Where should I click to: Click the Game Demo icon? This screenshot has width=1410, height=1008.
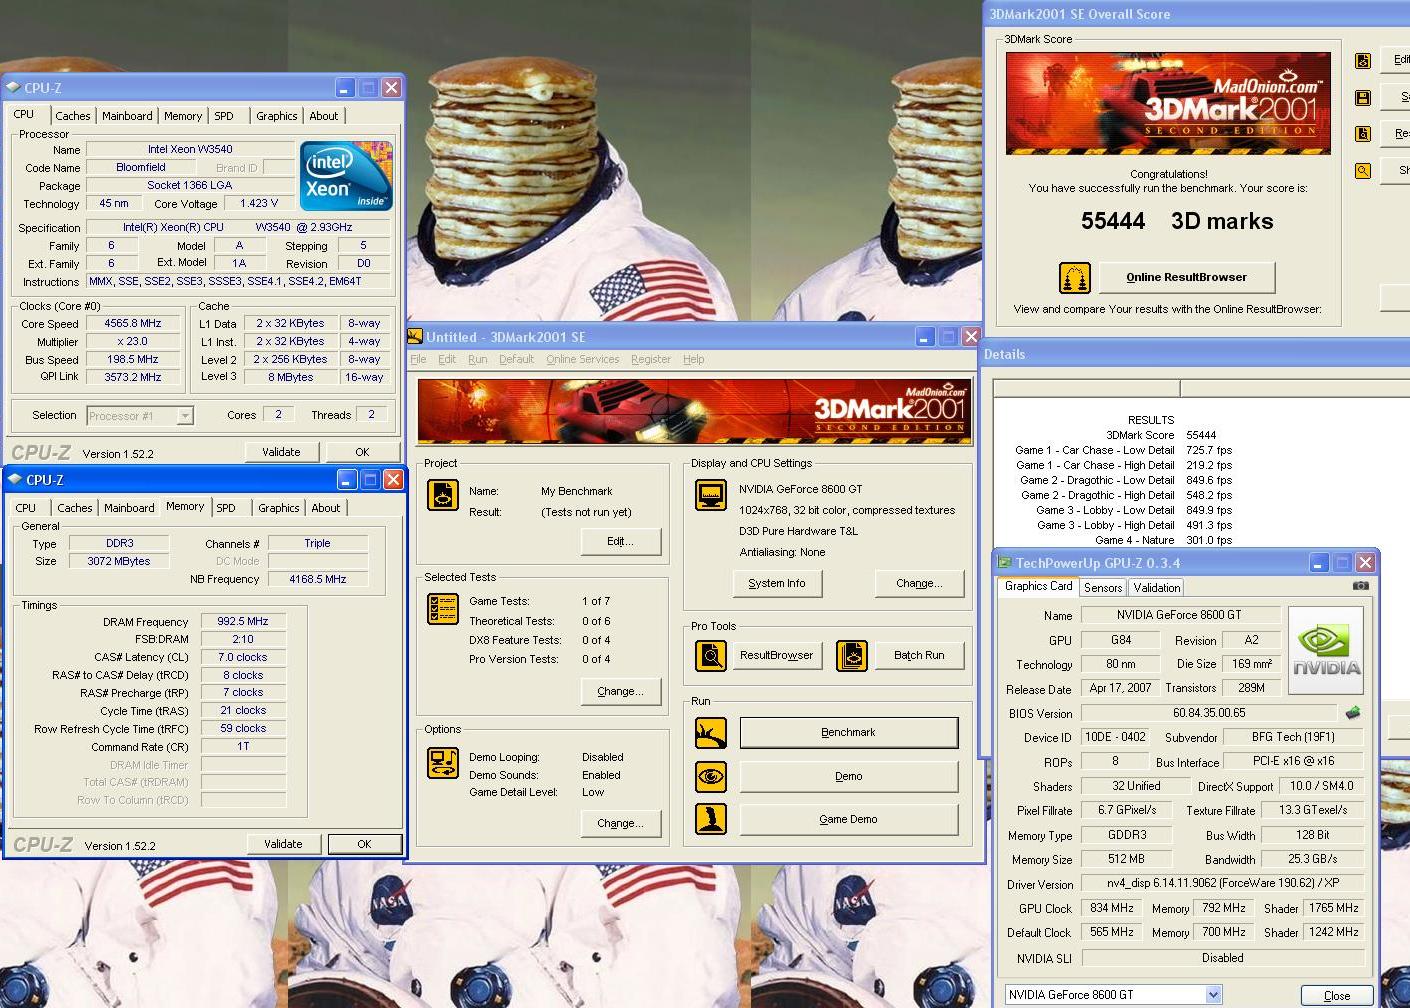coord(711,819)
